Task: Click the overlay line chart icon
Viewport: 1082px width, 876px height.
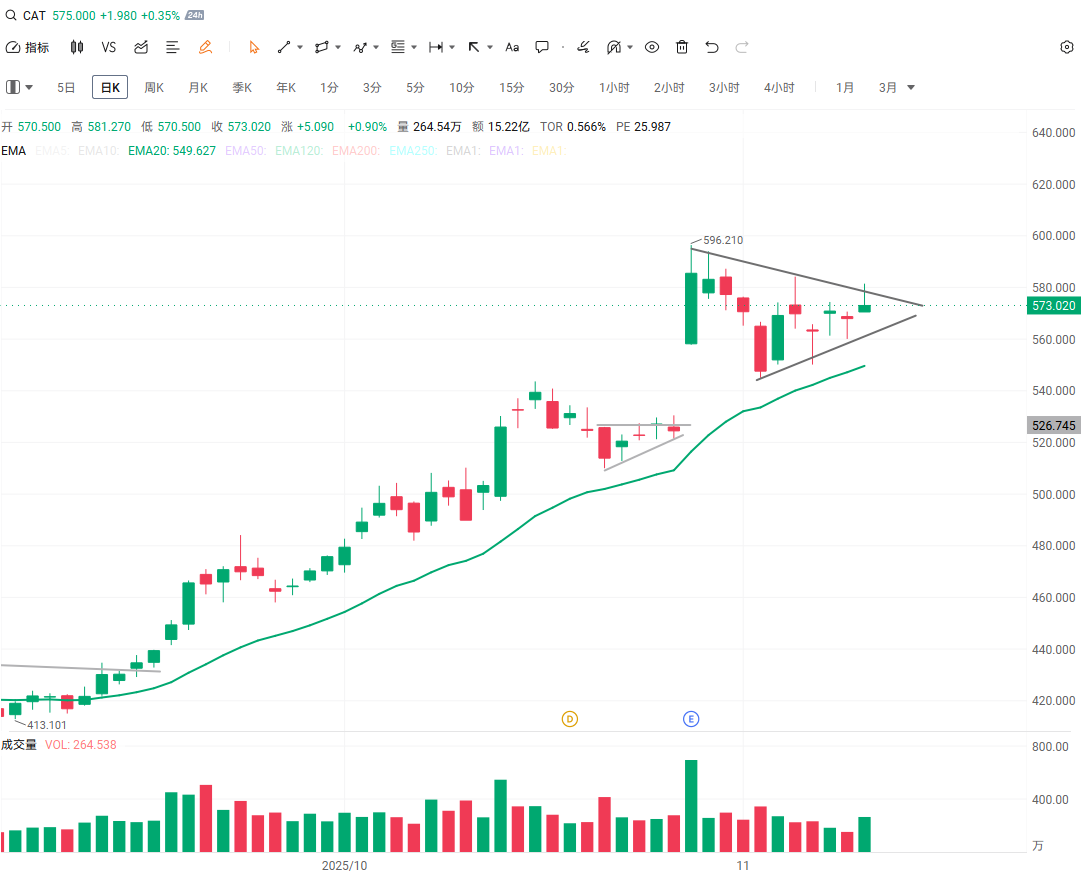Action: pyautogui.click(x=141, y=47)
